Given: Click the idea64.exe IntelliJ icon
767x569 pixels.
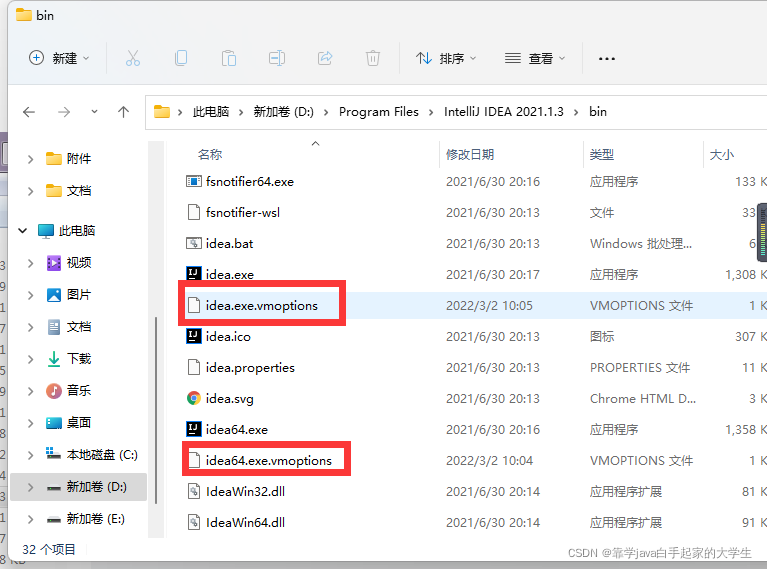Looking at the screenshot, I should tap(194, 429).
